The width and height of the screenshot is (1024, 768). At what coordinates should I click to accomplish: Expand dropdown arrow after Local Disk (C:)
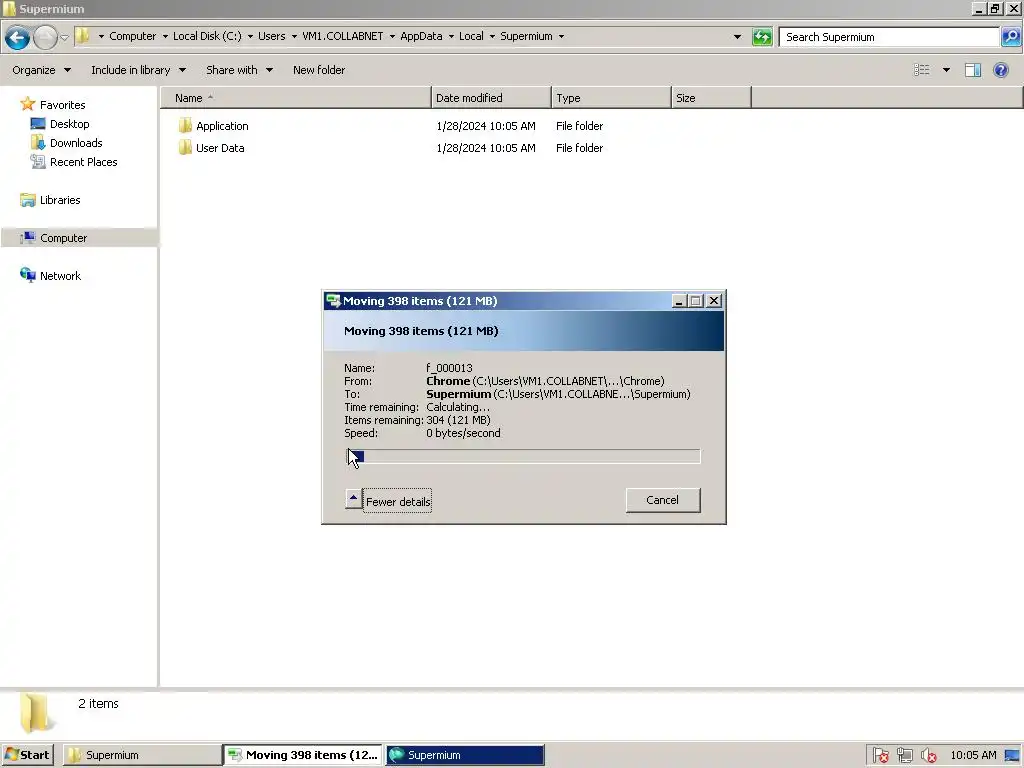coord(250,37)
